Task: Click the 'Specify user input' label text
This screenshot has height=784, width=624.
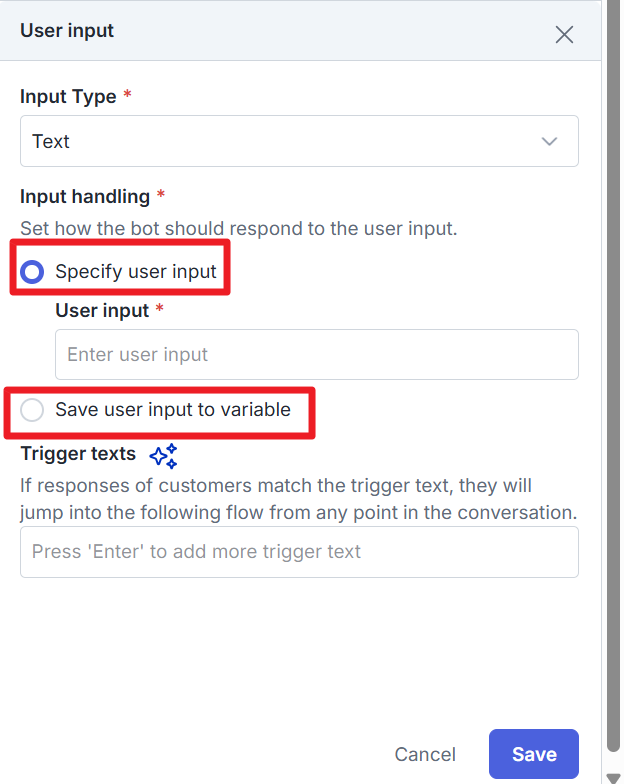Action: pyautogui.click(x=136, y=271)
